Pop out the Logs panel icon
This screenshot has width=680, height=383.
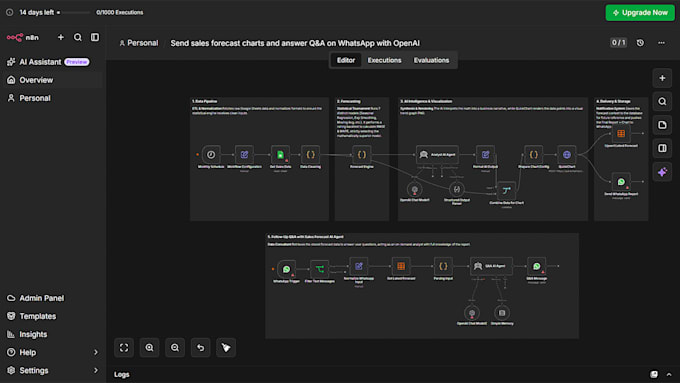tap(654, 374)
